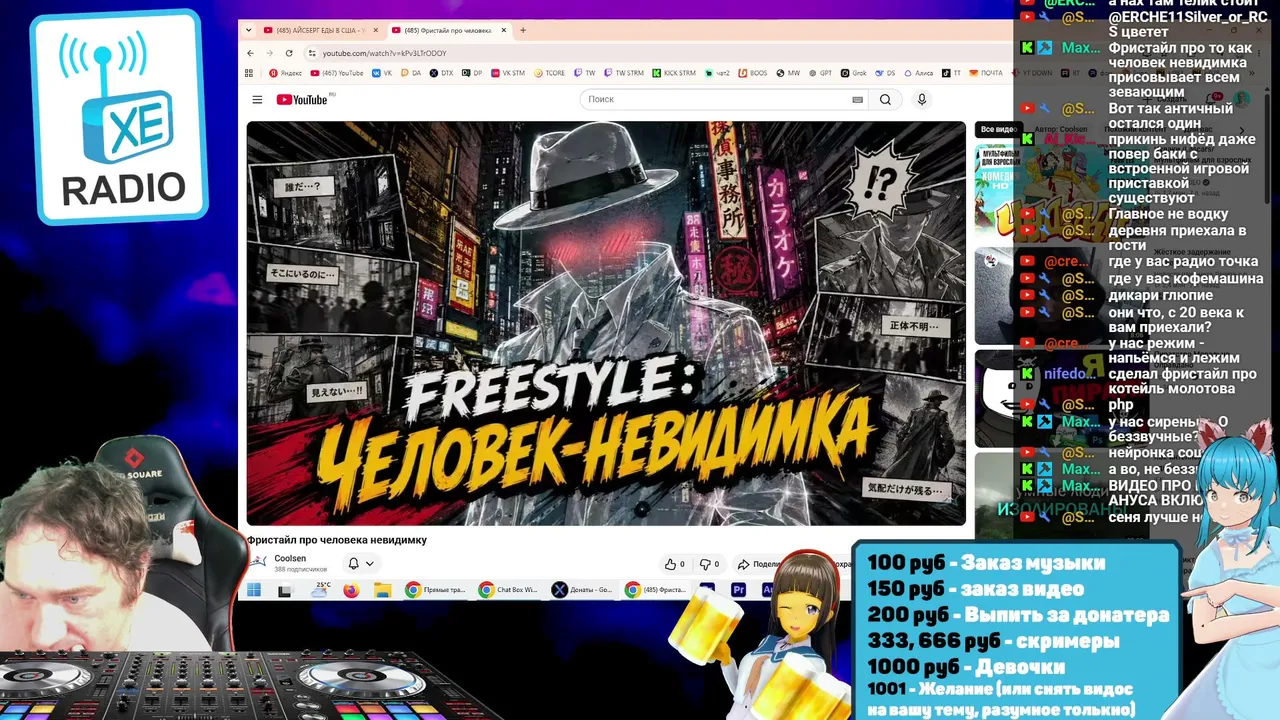Go to the YouTube home logo
This screenshot has height=720, width=1280.
[x=303, y=99]
